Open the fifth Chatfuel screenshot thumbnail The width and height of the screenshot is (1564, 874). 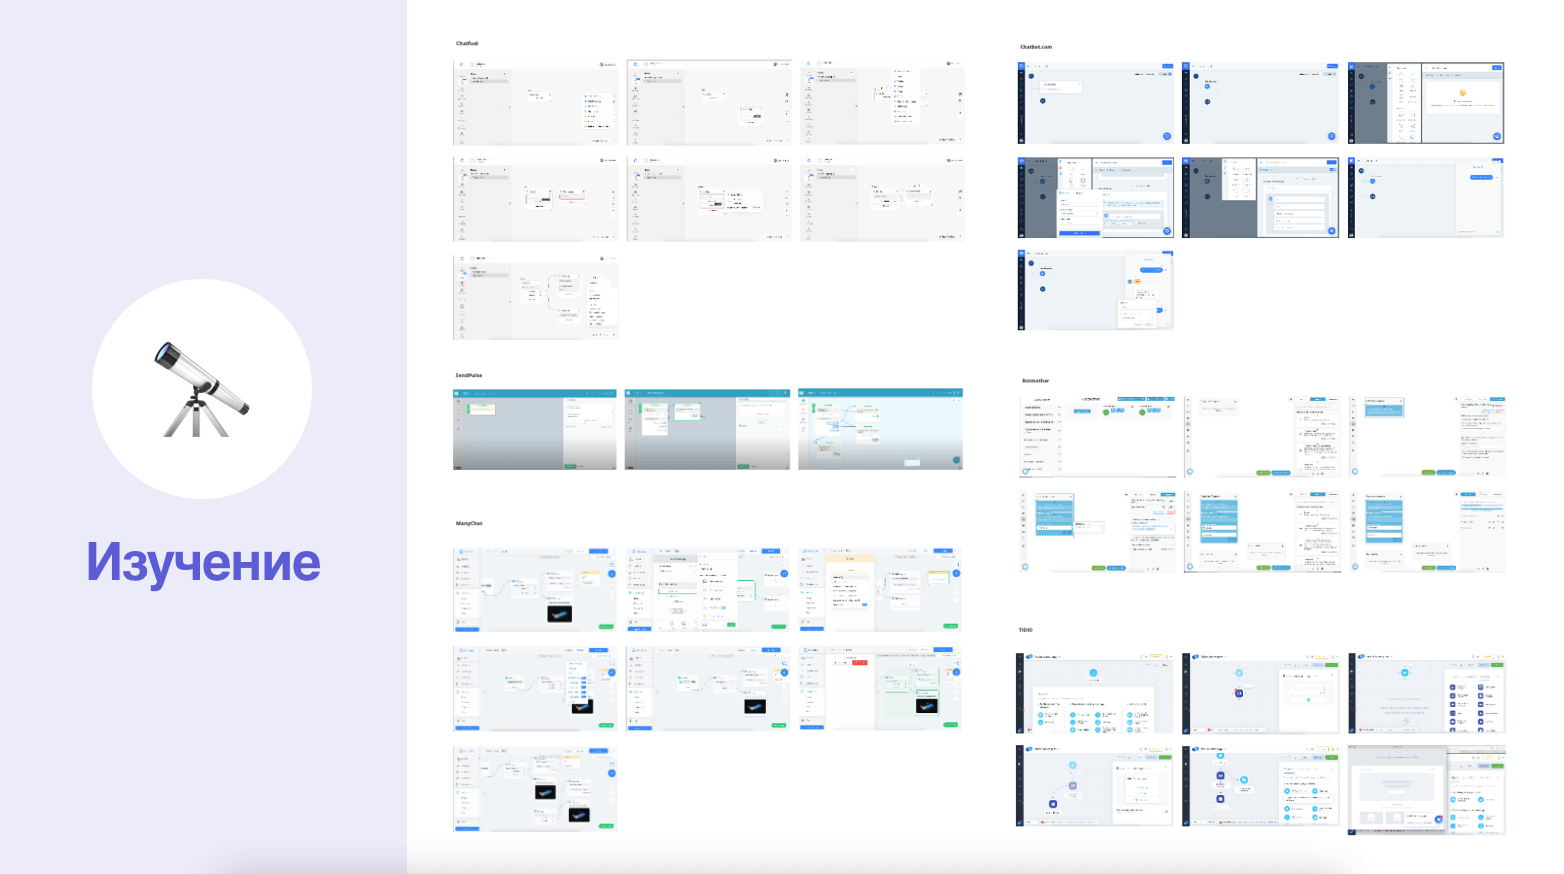(x=709, y=198)
